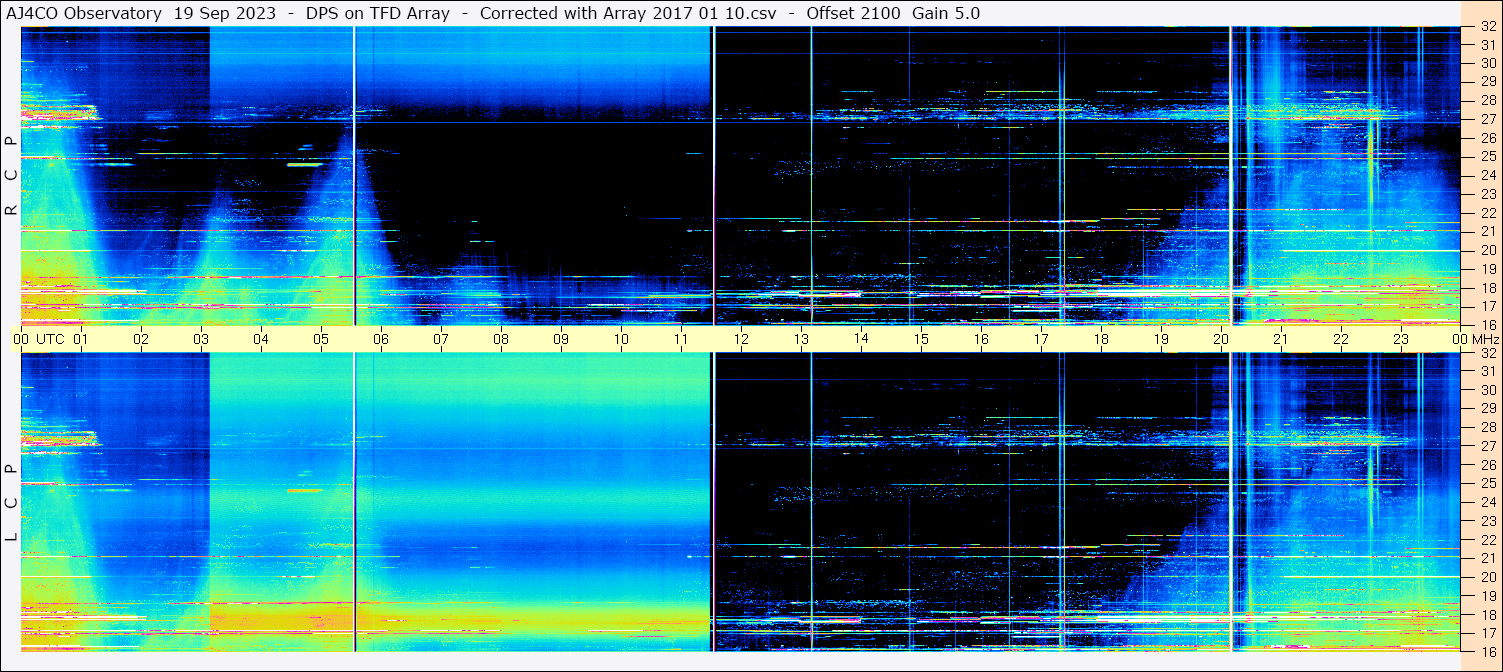
Task: Click the 09 hour label on time axis
Action: [x=561, y=339]
